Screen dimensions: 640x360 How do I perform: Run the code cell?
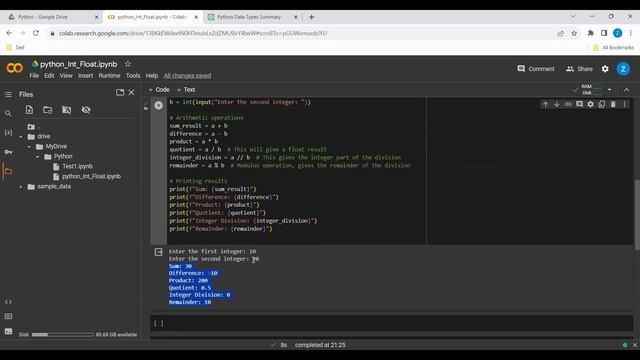tap(158, 105)
